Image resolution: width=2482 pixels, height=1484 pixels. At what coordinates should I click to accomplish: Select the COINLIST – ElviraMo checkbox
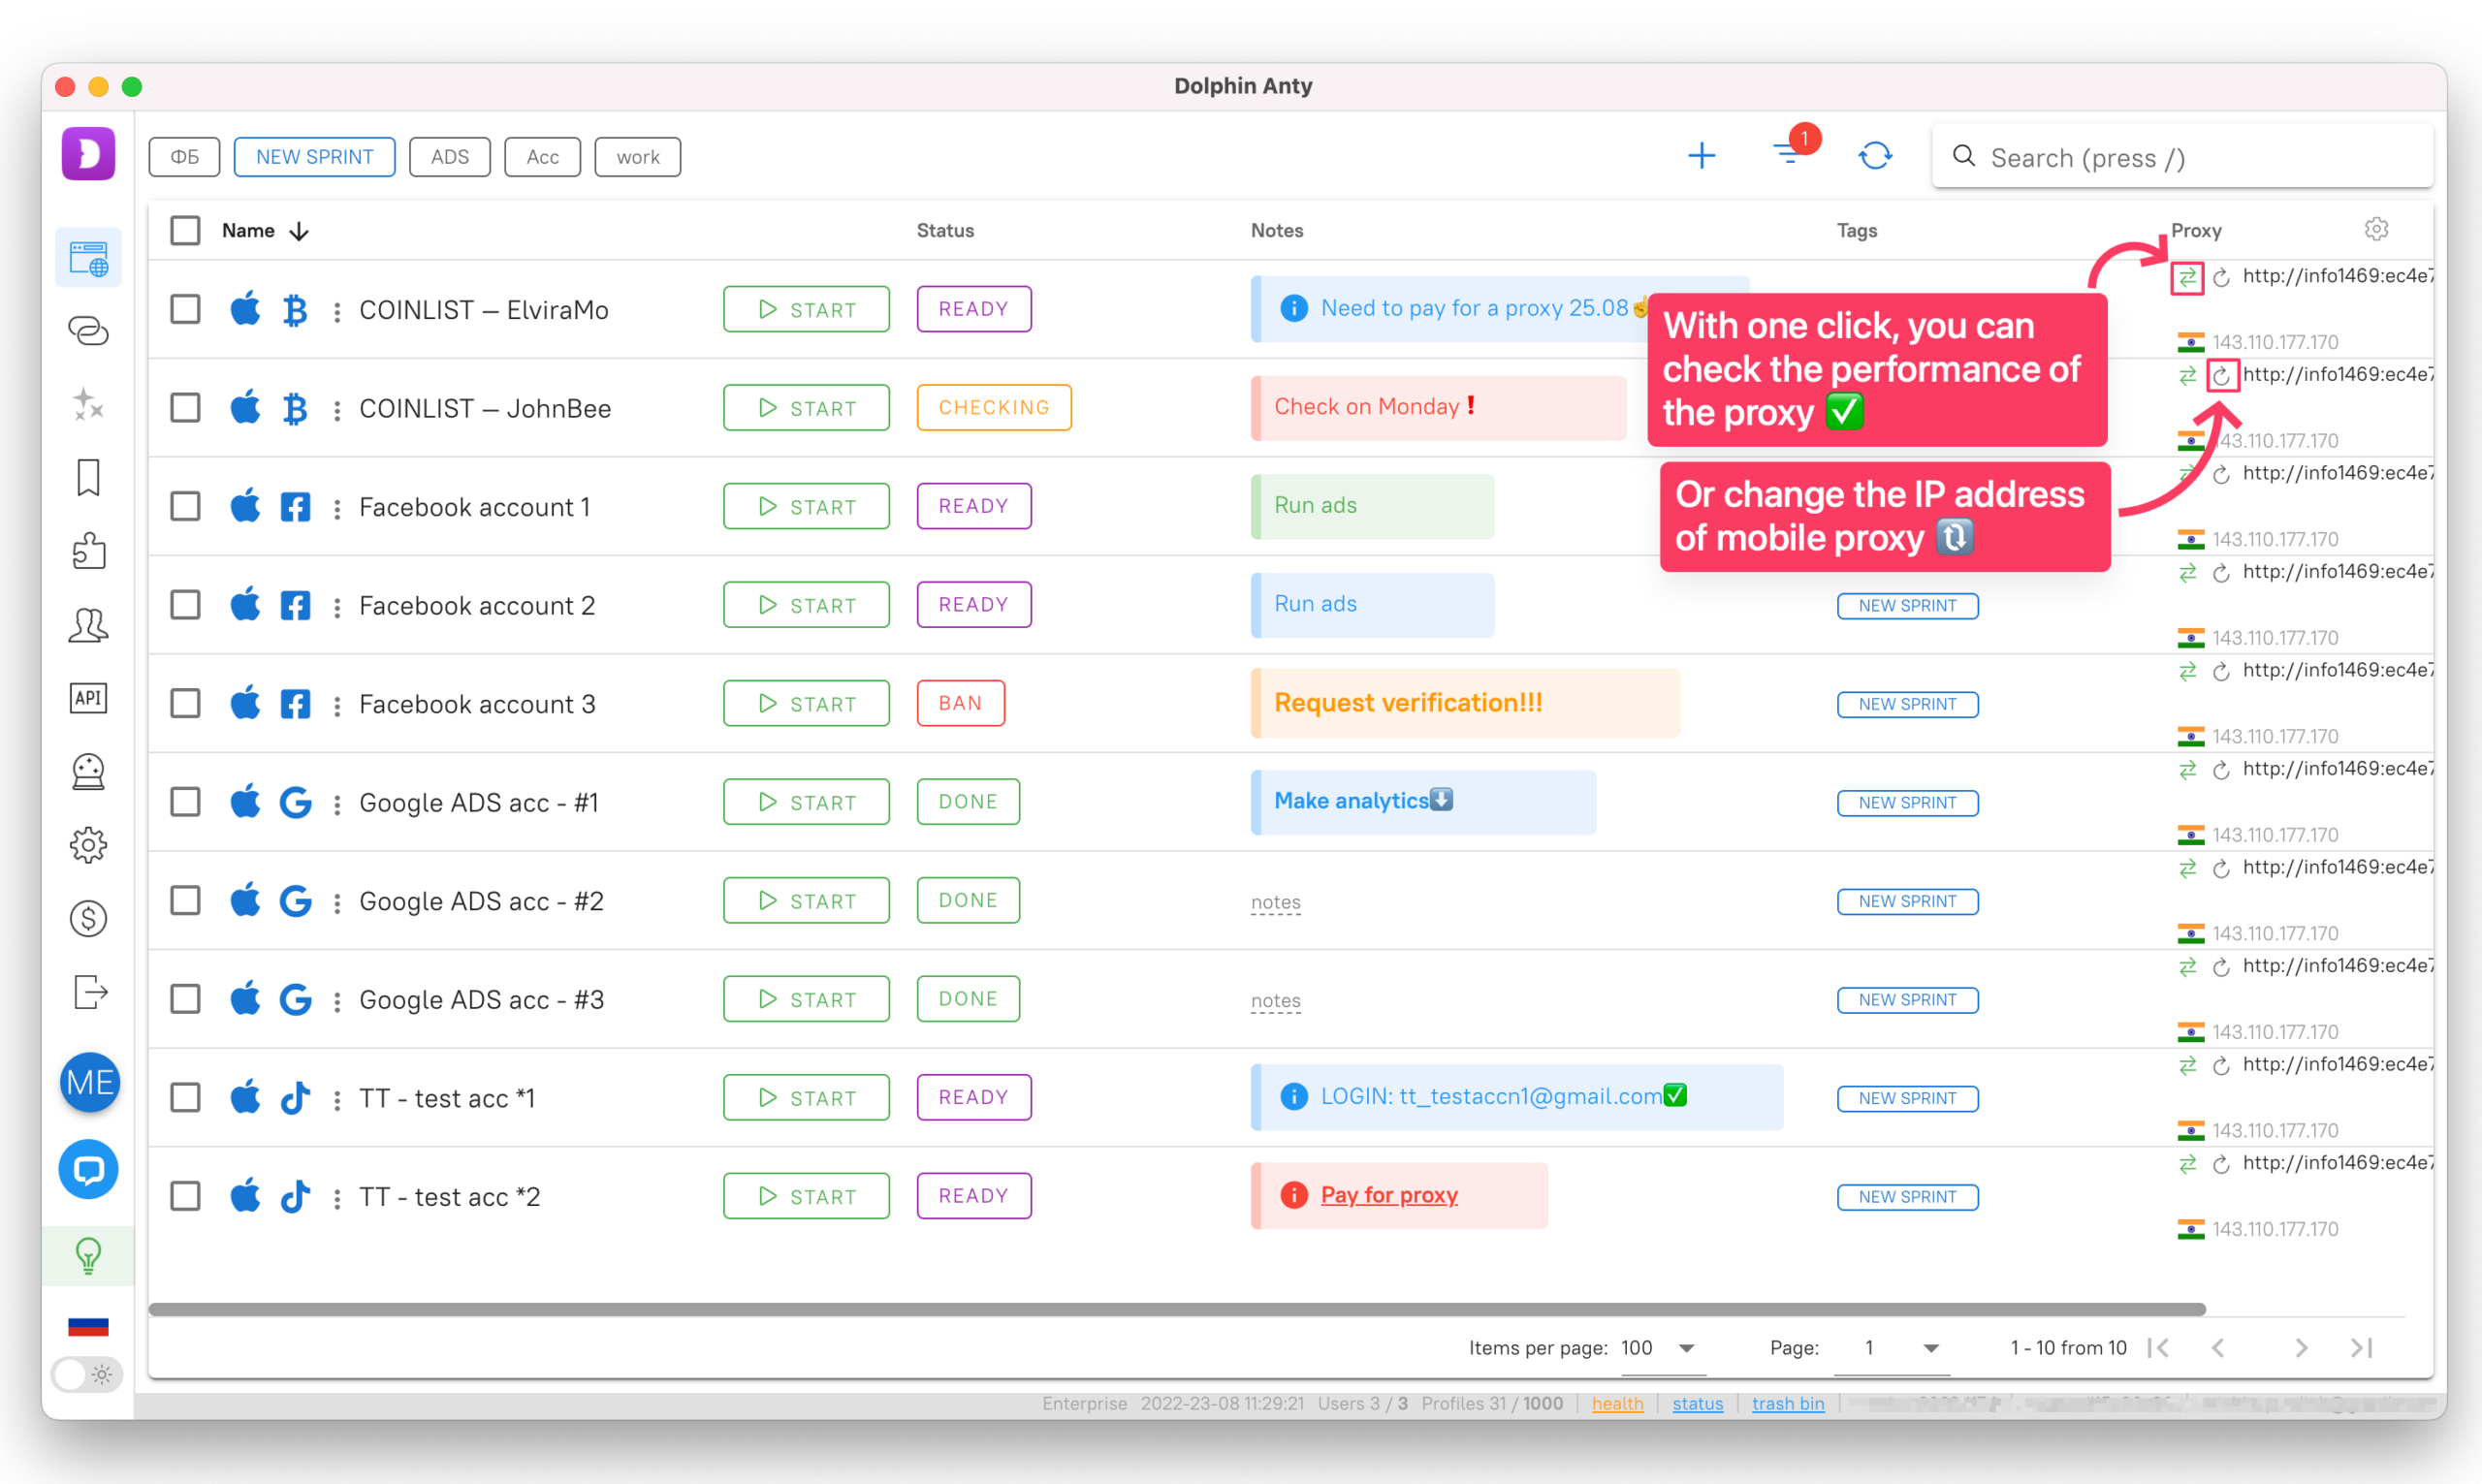click(x=185, y=309)
